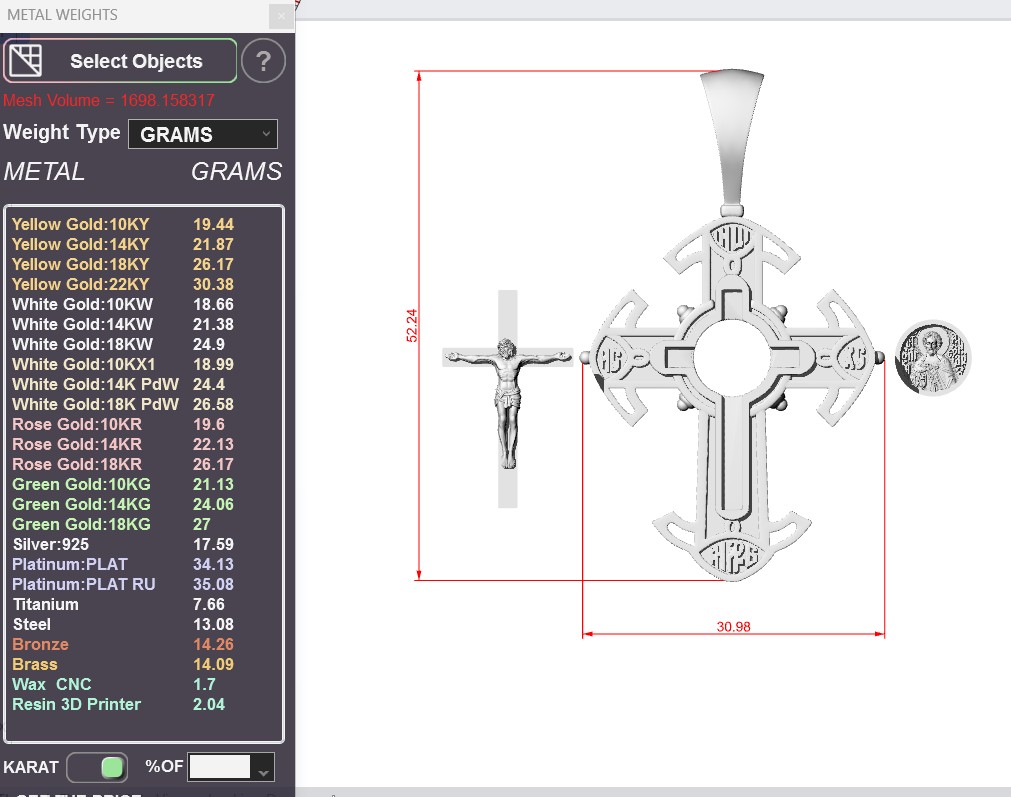
Task: Click the 17.59 silver weight value
Action: click(x=213, y=544)
